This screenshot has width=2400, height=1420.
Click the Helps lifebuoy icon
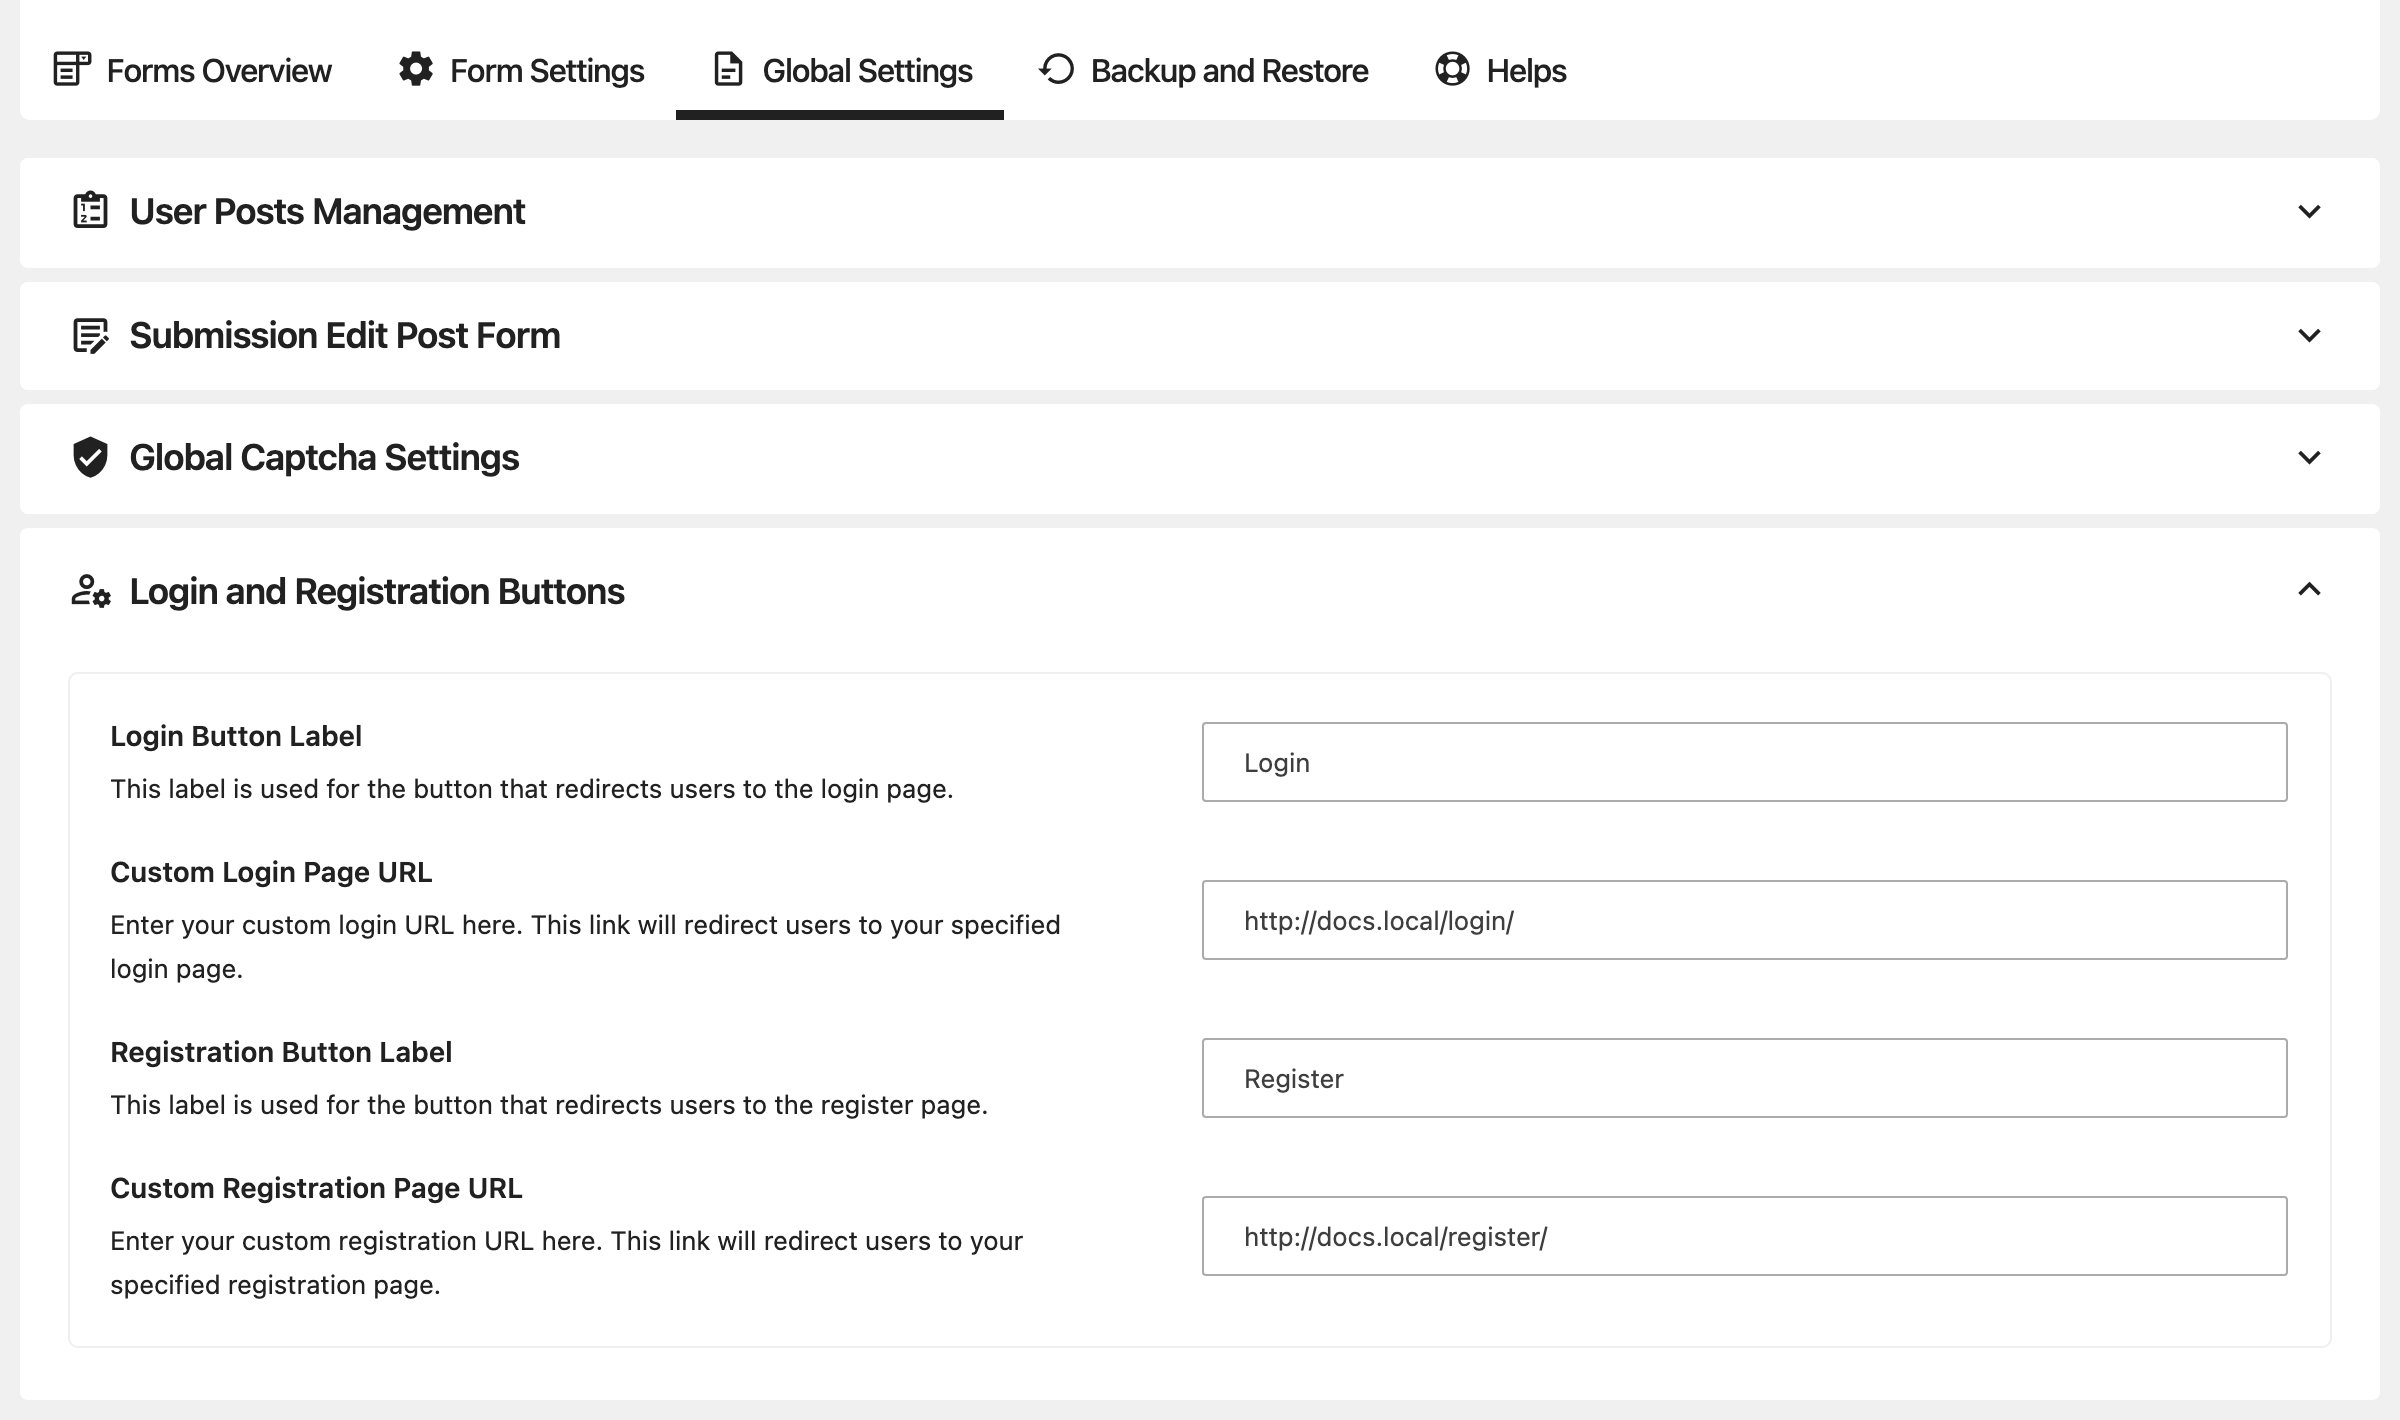(1452, 69)
